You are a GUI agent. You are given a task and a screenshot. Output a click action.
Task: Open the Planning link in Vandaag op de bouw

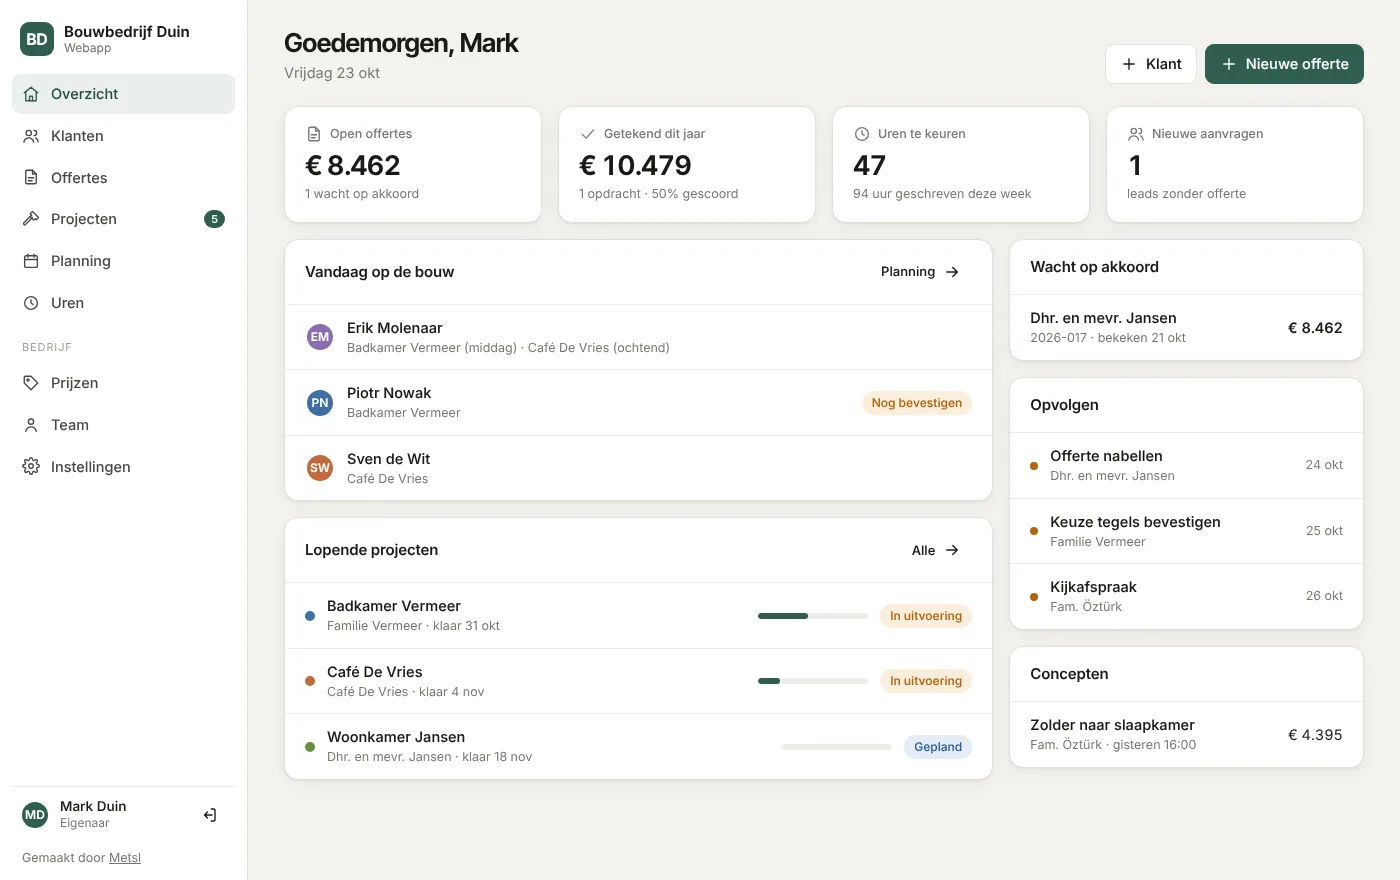click(920, 272)
